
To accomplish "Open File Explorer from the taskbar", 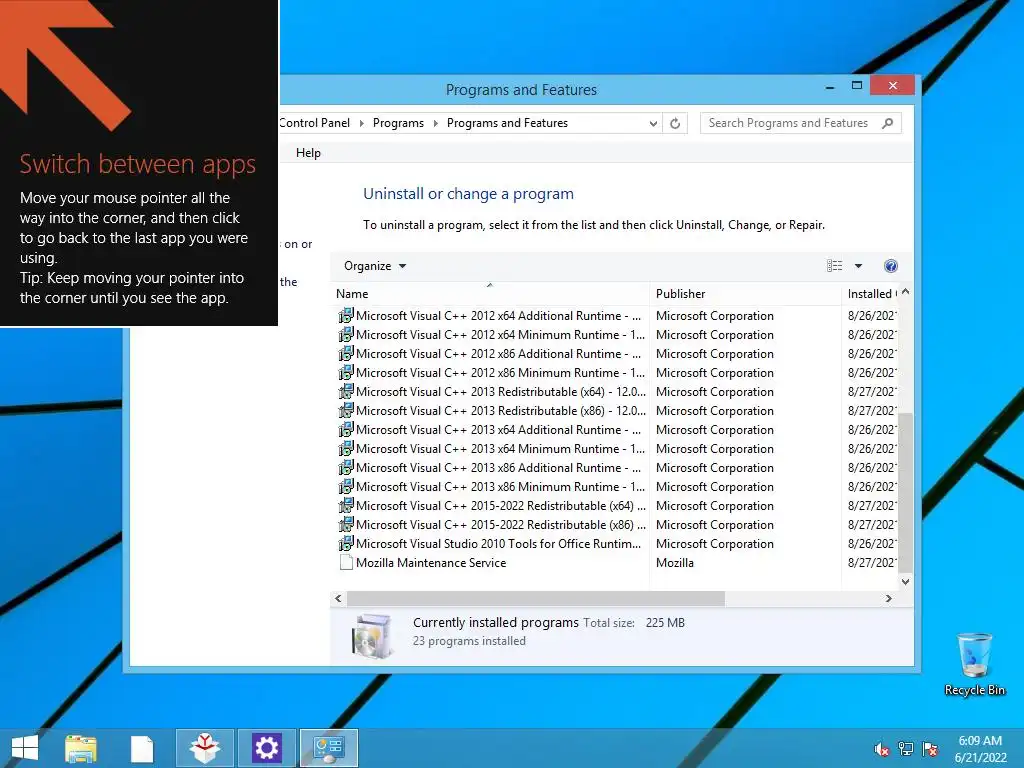I will pos(81,748).
